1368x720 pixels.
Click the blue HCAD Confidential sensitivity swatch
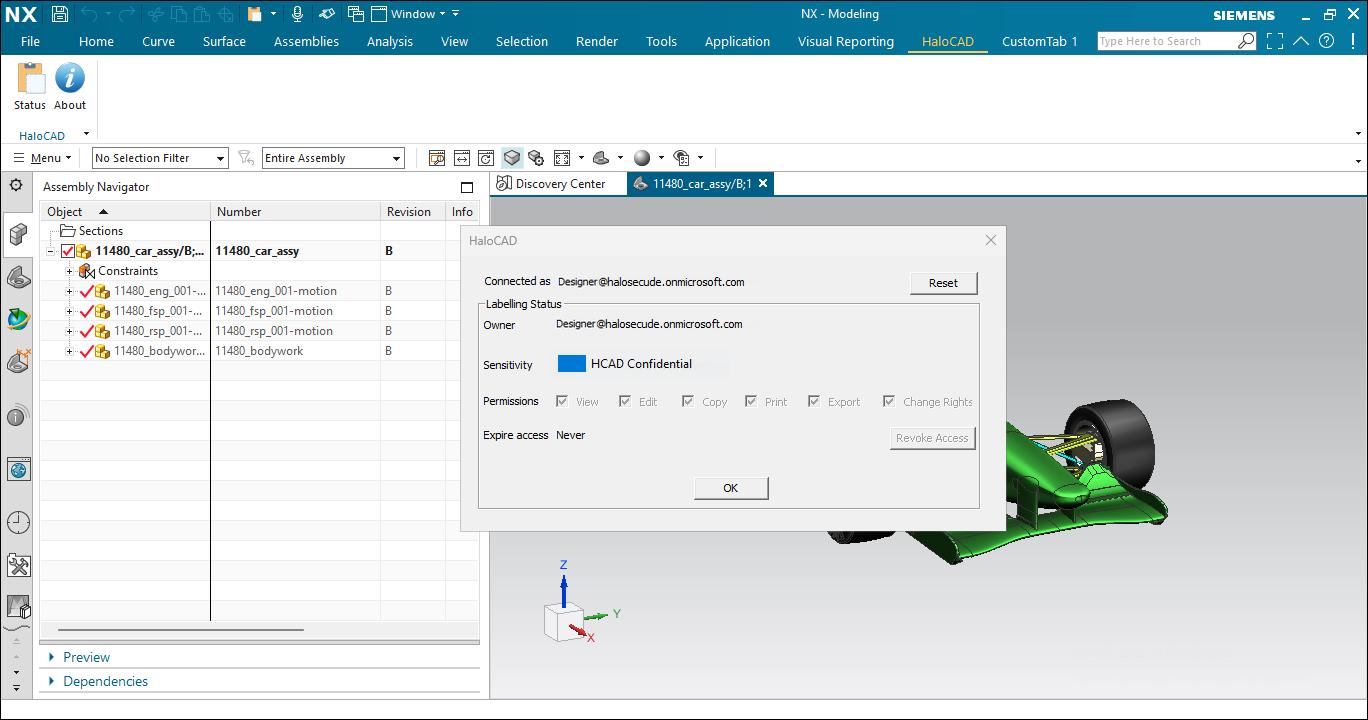[x=571, y=363]
